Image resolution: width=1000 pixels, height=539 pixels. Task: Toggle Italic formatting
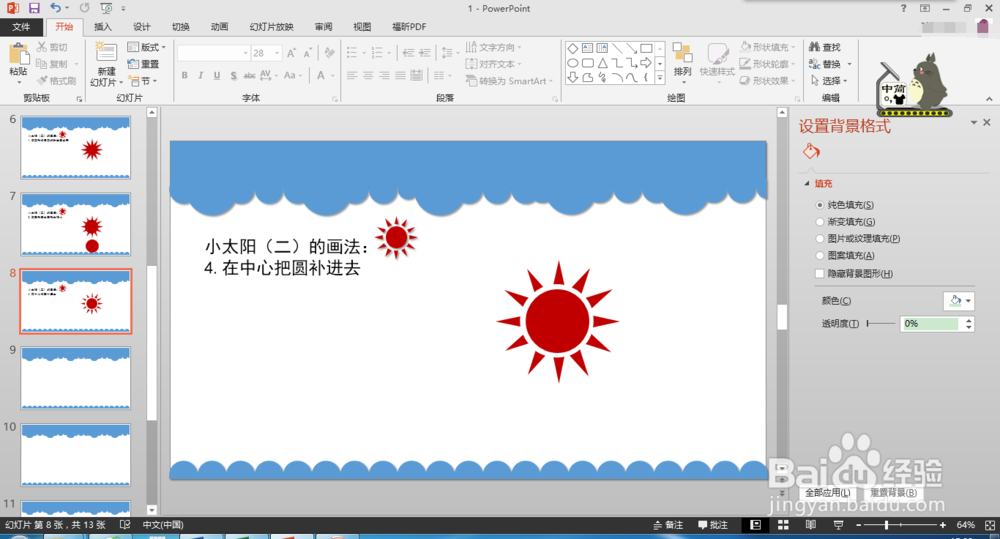coord(200,75)
